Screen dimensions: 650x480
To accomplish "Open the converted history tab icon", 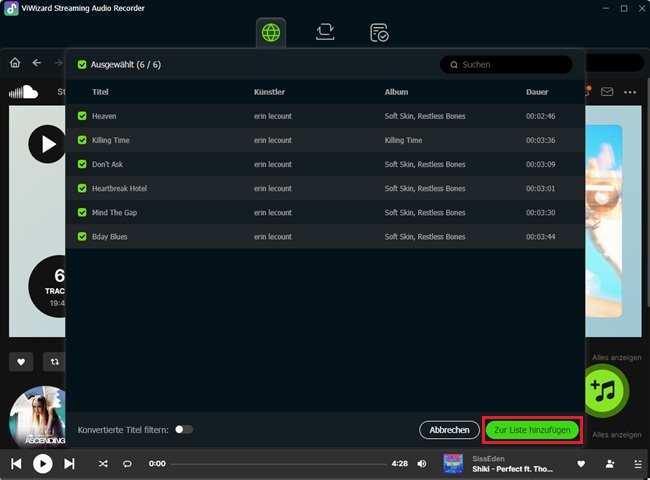I will tap(379, 33).
